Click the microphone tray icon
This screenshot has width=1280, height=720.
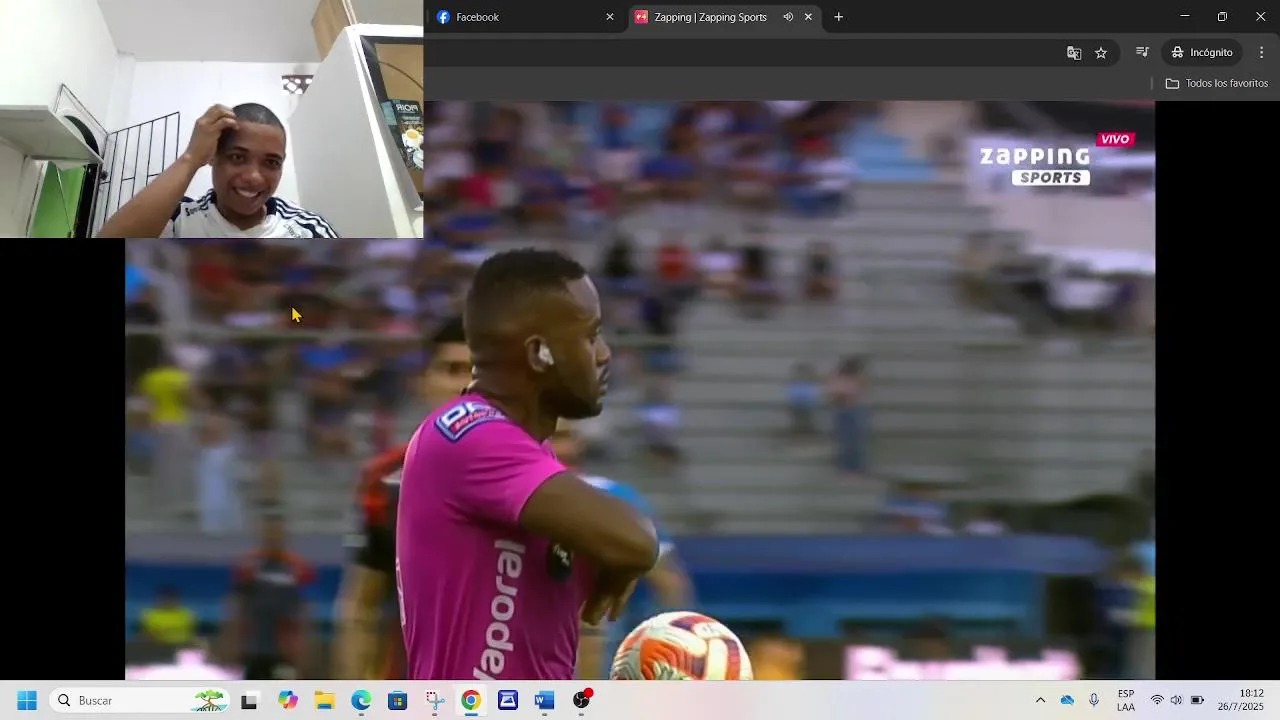[x=1094, y=701]
